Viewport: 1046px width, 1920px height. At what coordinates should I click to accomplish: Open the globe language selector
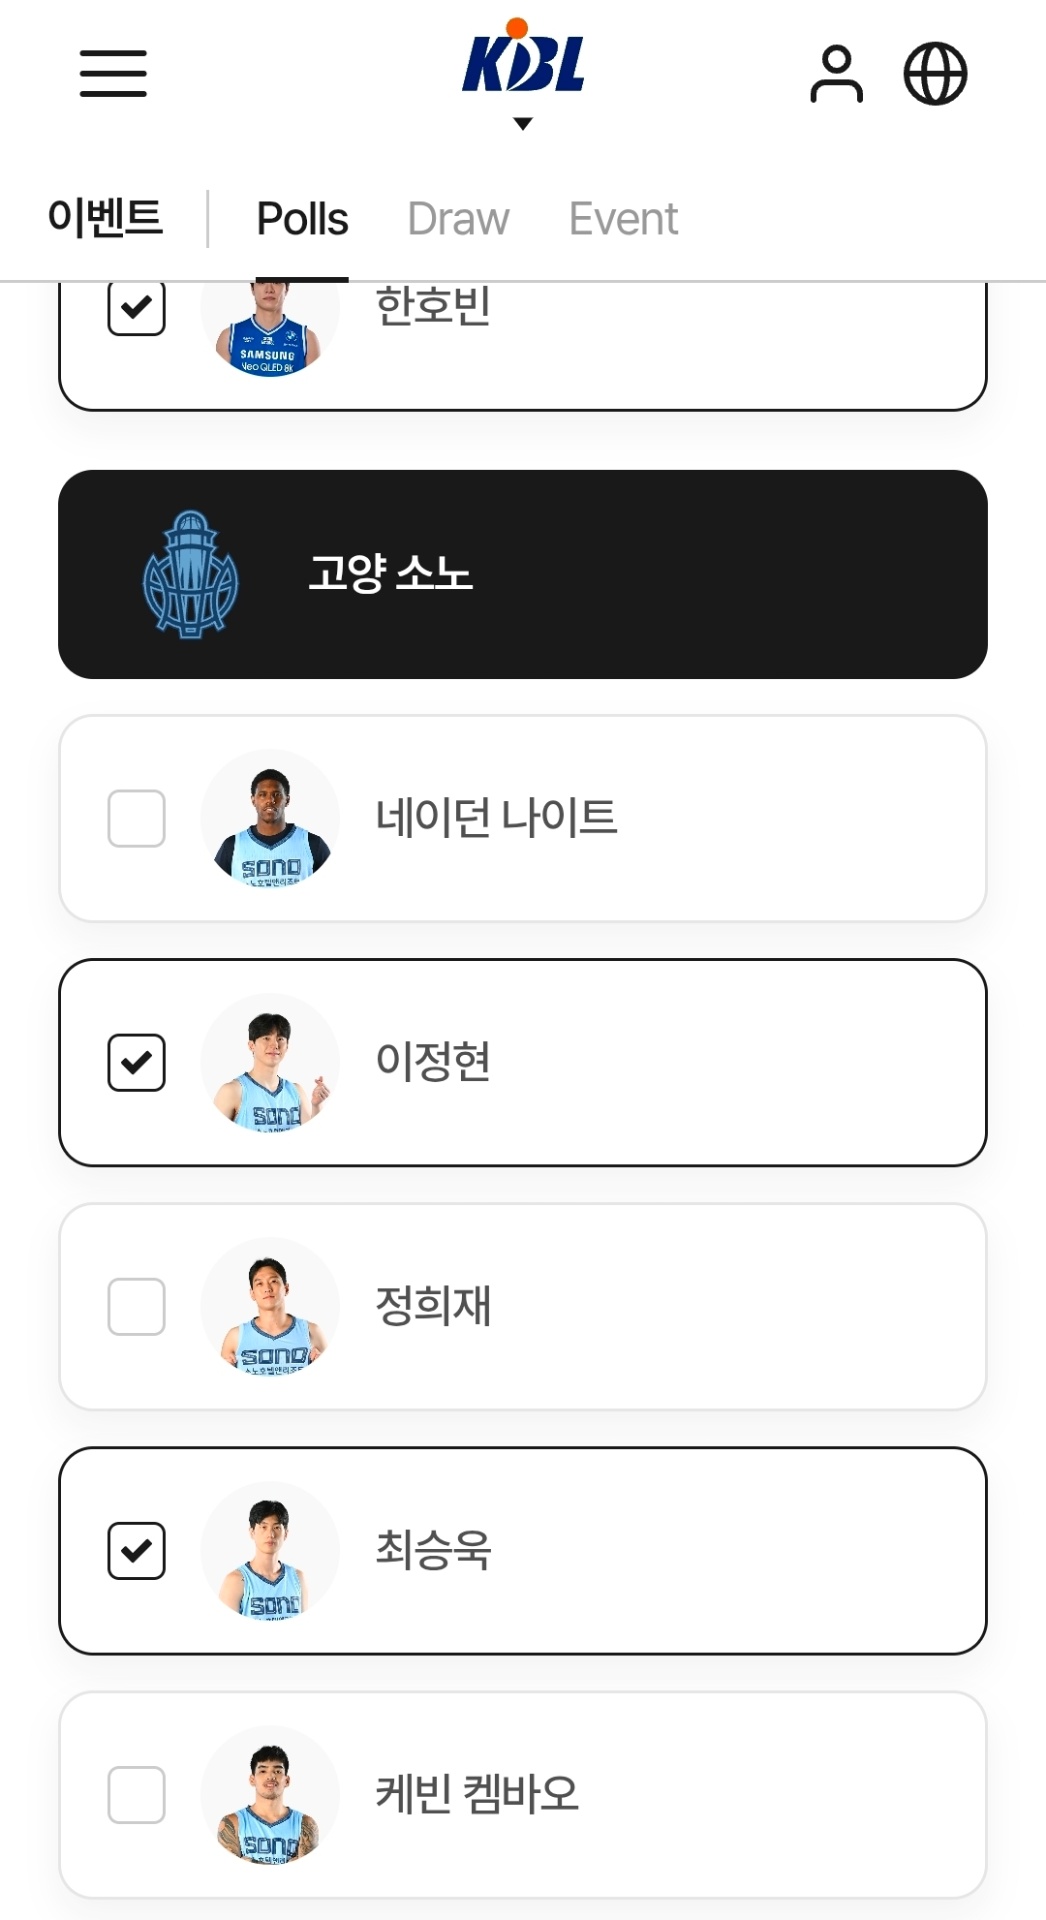(935, 74)
